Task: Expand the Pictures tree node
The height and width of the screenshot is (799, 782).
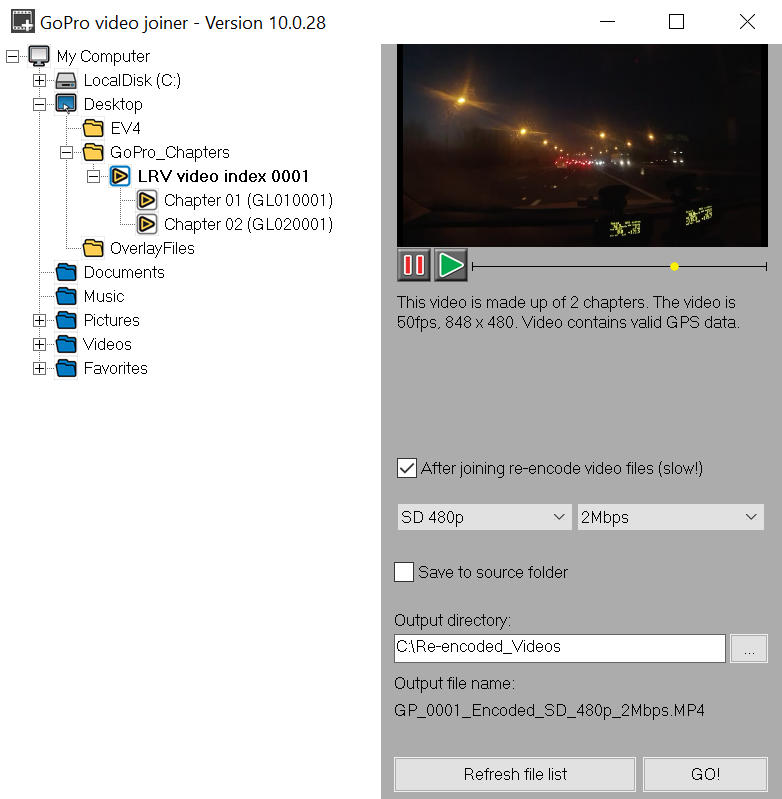Action: pos(39,320)
